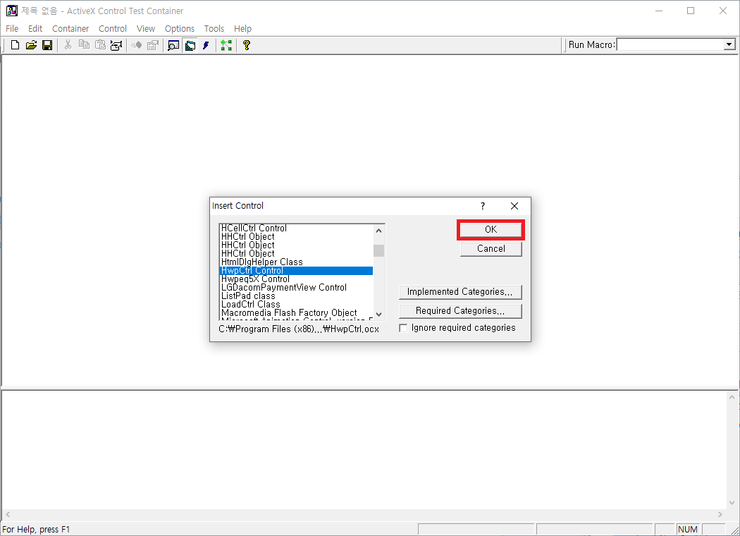Open the Options menu
Image resolution: width=740 pixels, height=536 pixels.
[x=180, y=29]
